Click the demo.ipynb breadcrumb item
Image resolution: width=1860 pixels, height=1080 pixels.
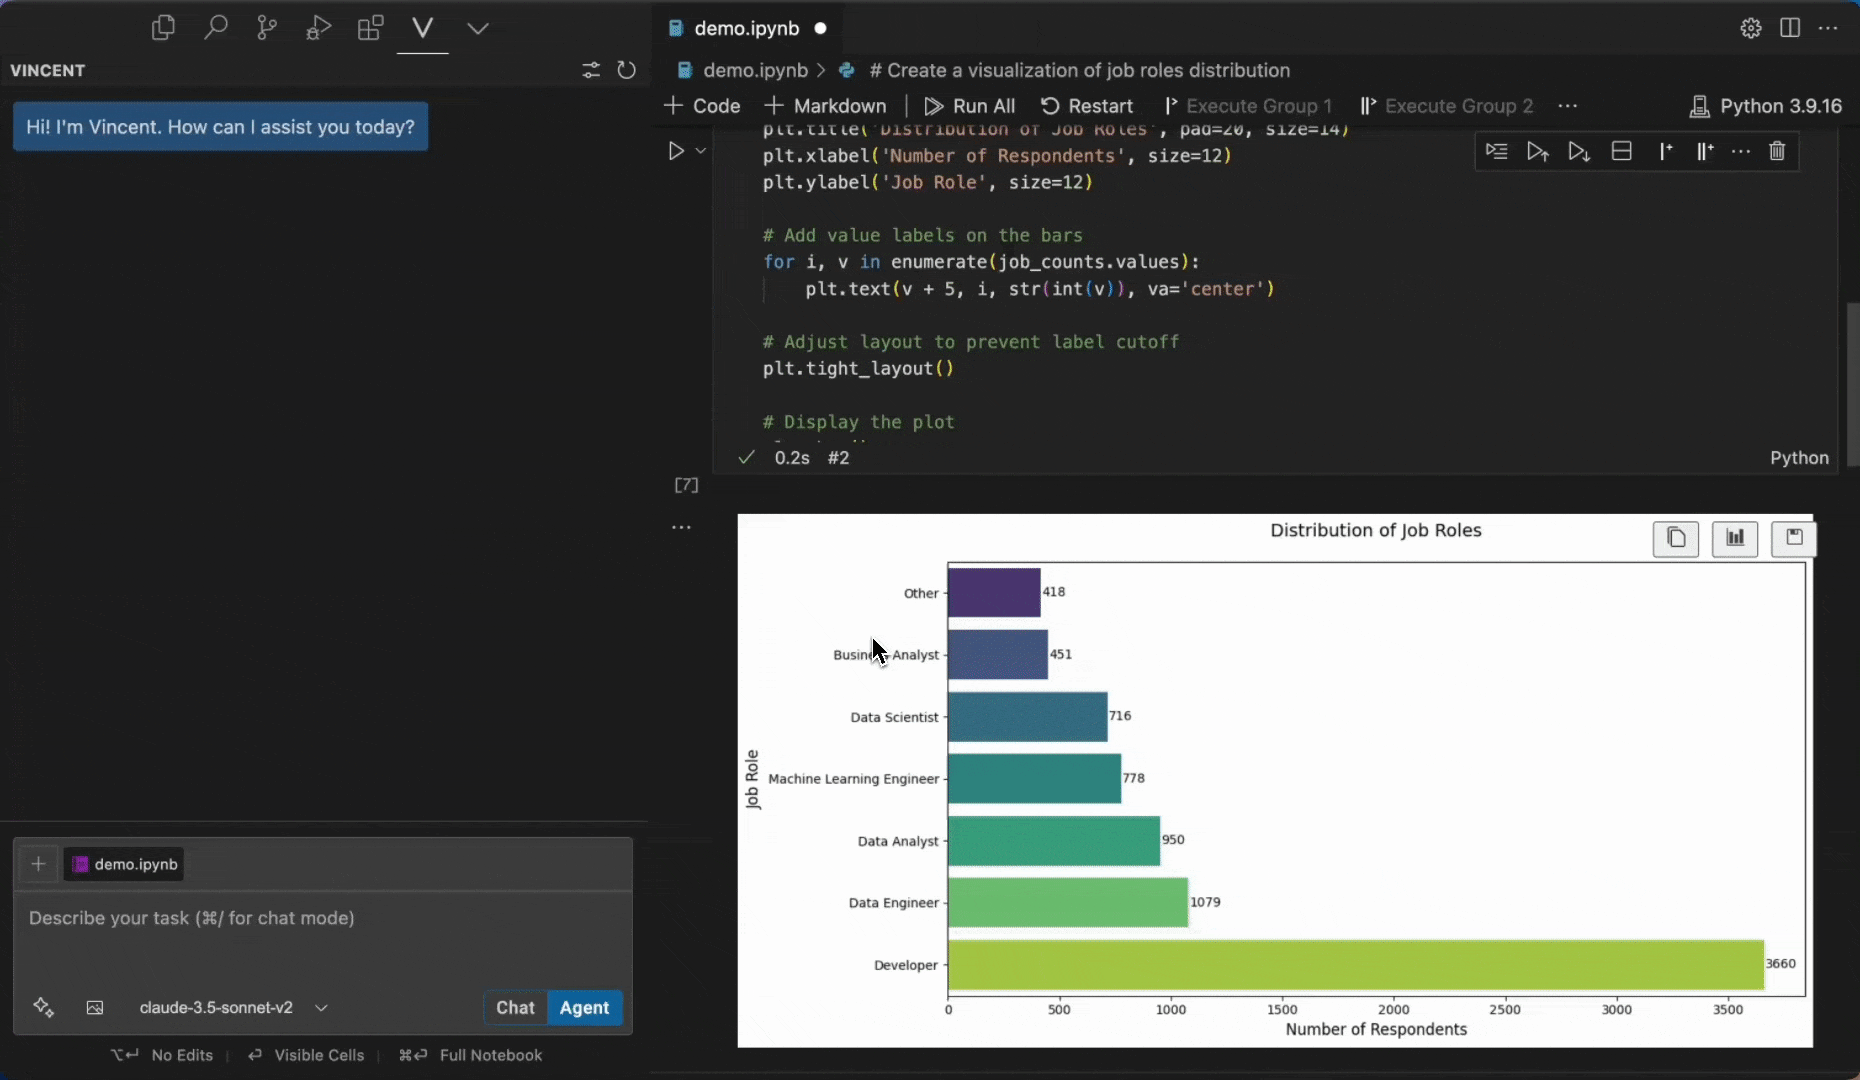[x=755, y=70]
